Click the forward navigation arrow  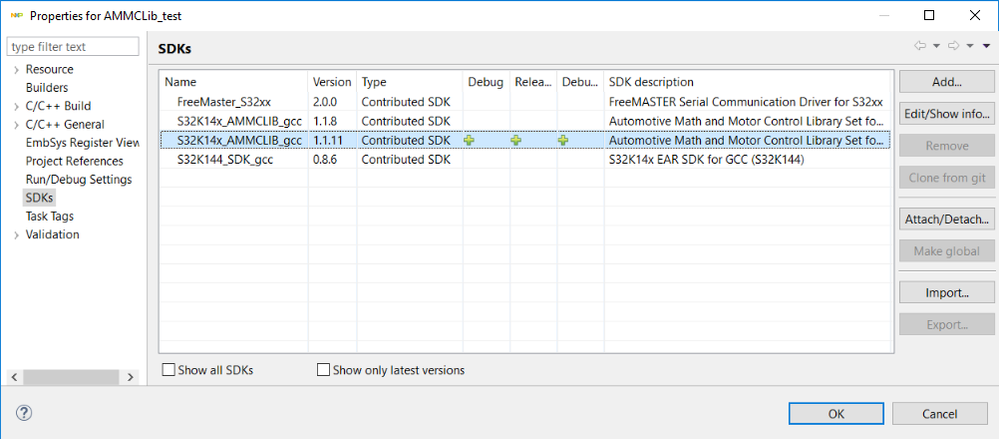coord(953,46)
